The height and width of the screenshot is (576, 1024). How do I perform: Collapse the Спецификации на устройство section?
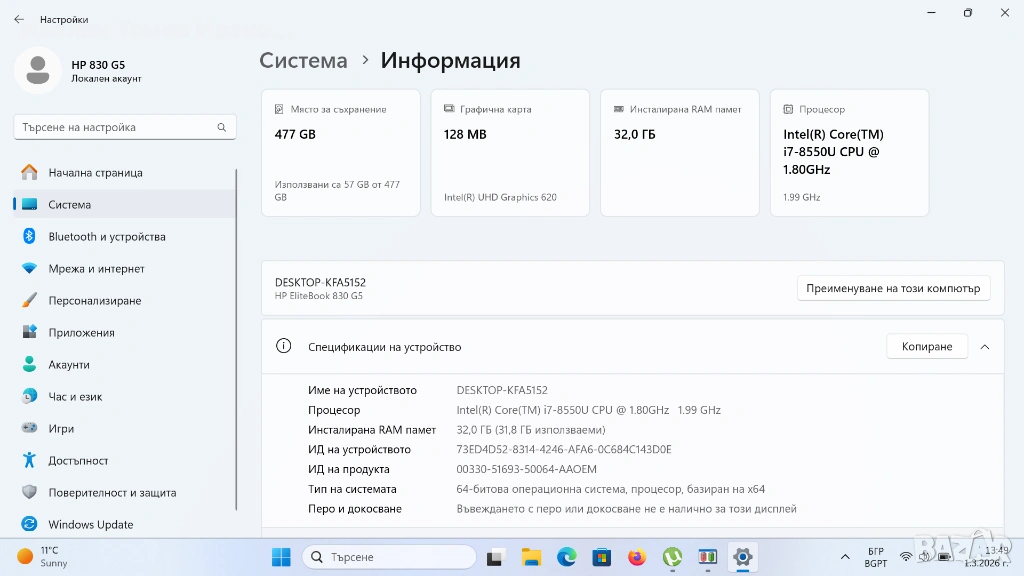tap(985, 347)
